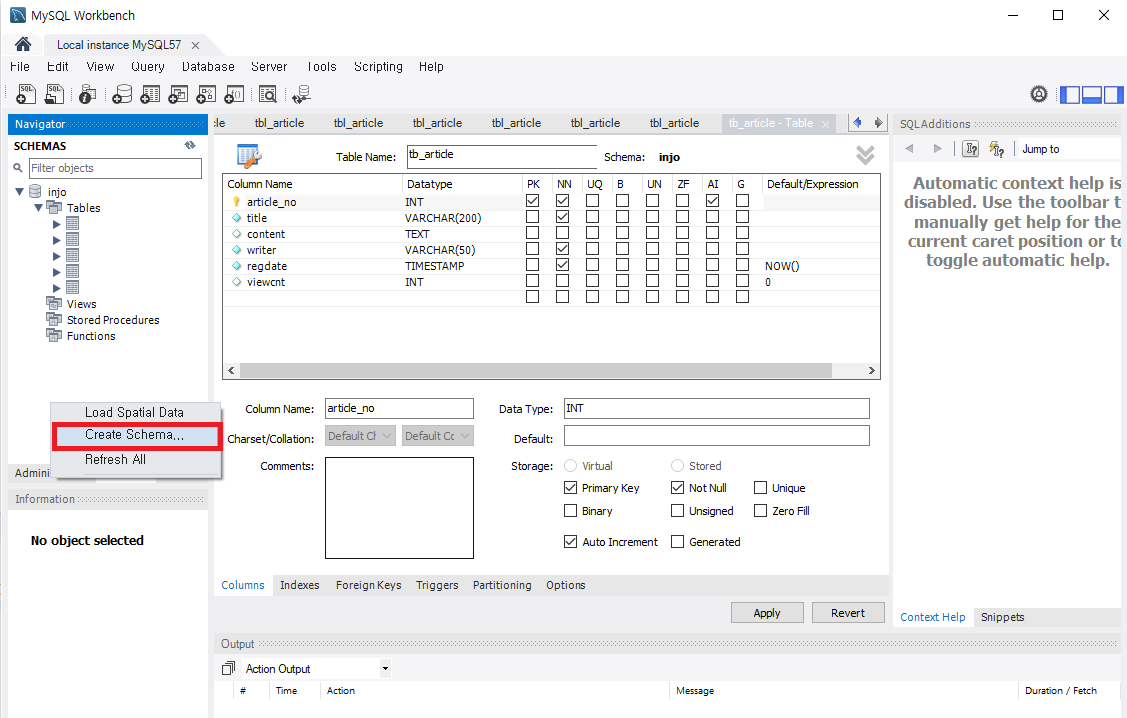Image resolution: width=1127 pixels, height=718 pixels.
Task: Click the column grid scroll-right arrow
Action: 871,370
